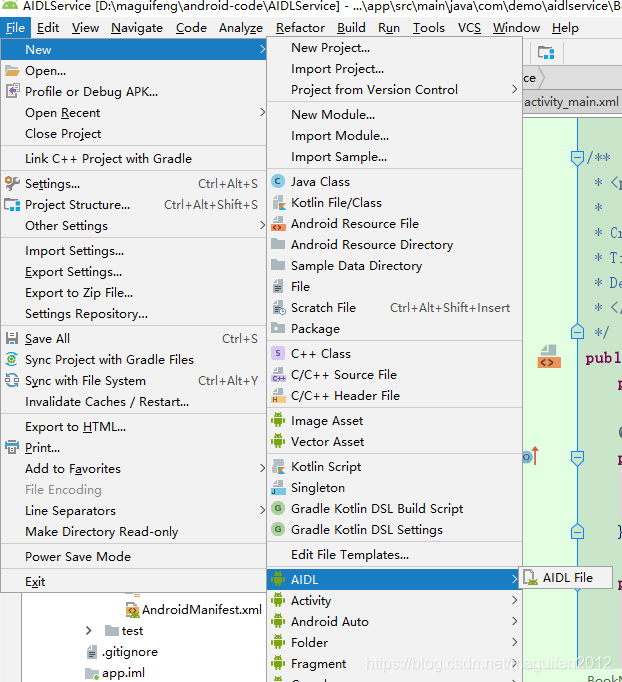622x682 pixels.
Task: Click the Java Class icon
Action: [x=278, y=181]
